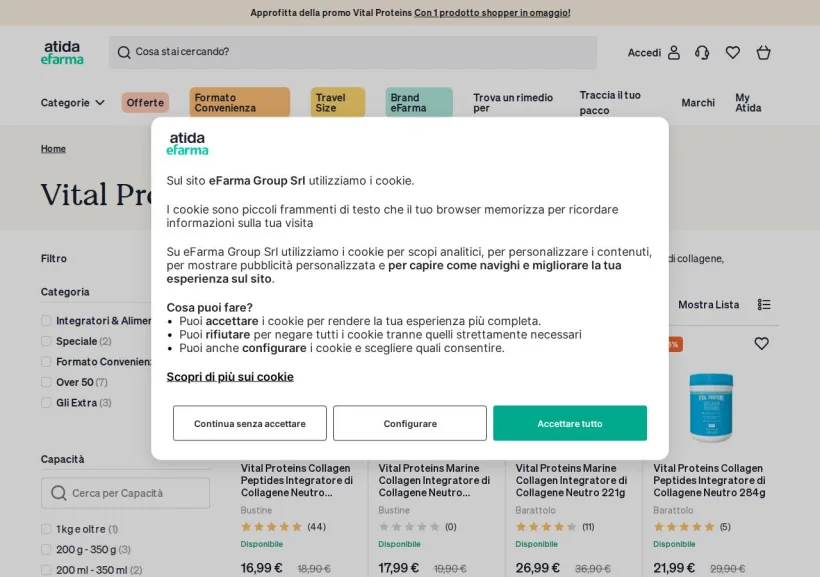Add the 284g product to favorites
The height and width of the screenshot is (577, 820).
[x=761, y=344]
